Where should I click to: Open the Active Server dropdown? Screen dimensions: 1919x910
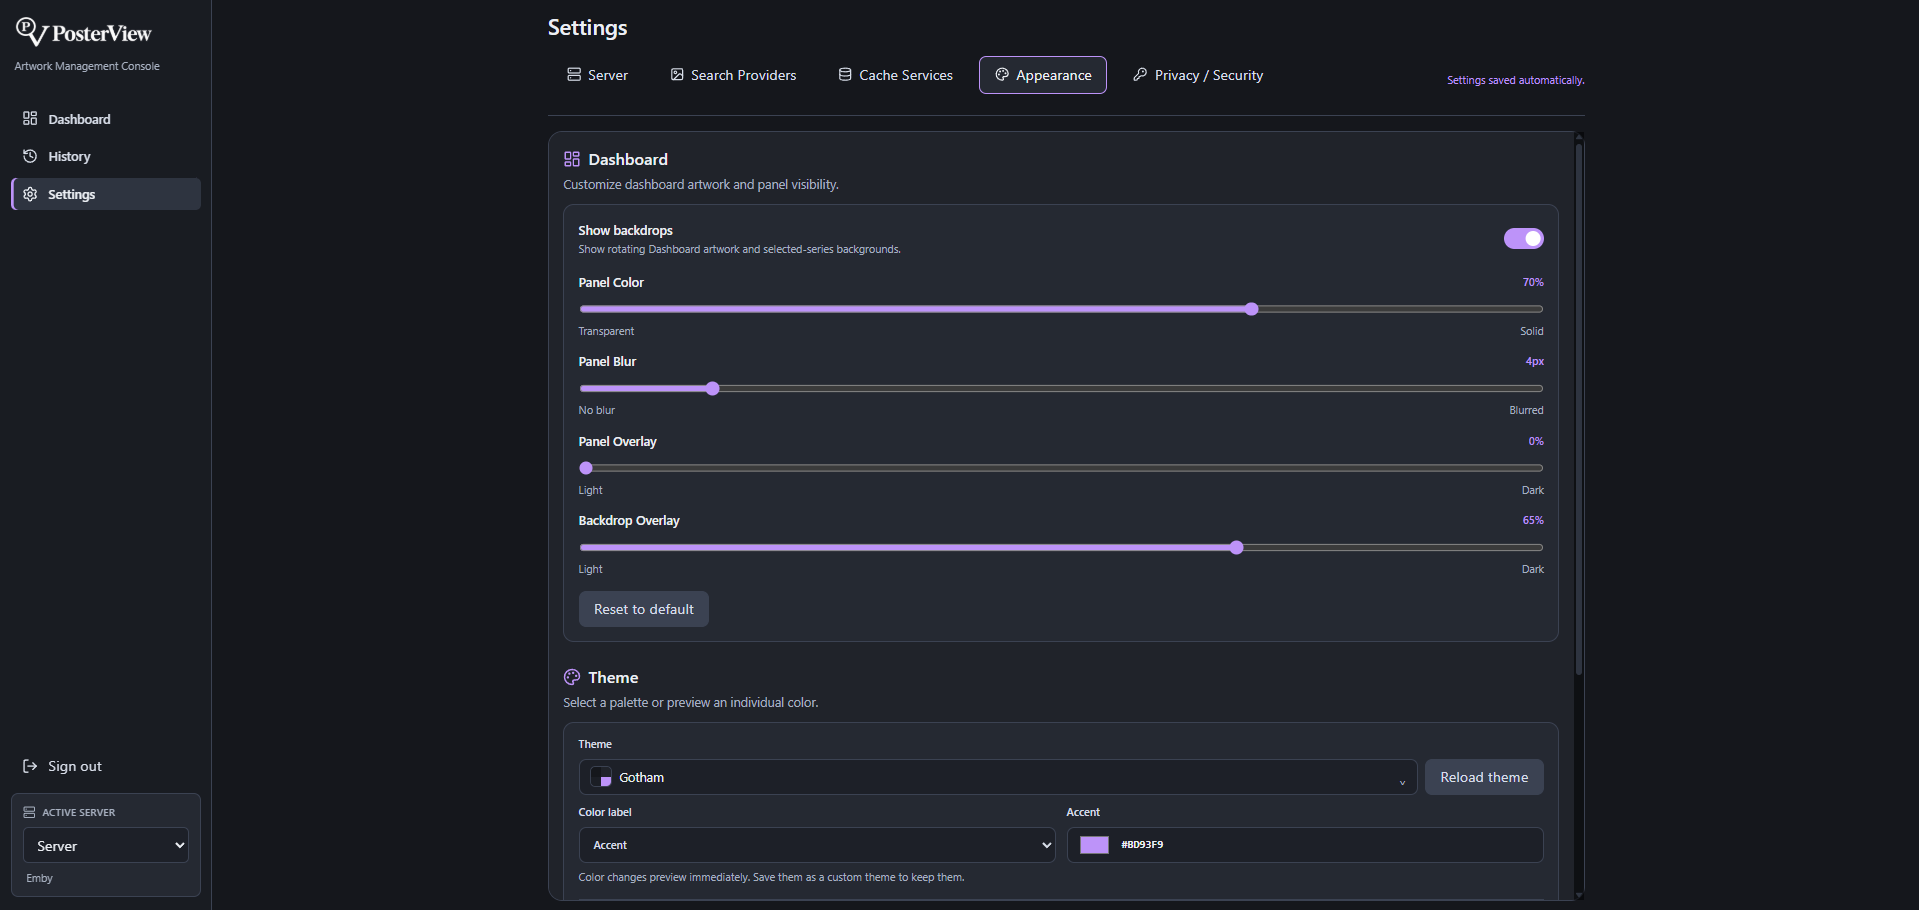point(106,845)
